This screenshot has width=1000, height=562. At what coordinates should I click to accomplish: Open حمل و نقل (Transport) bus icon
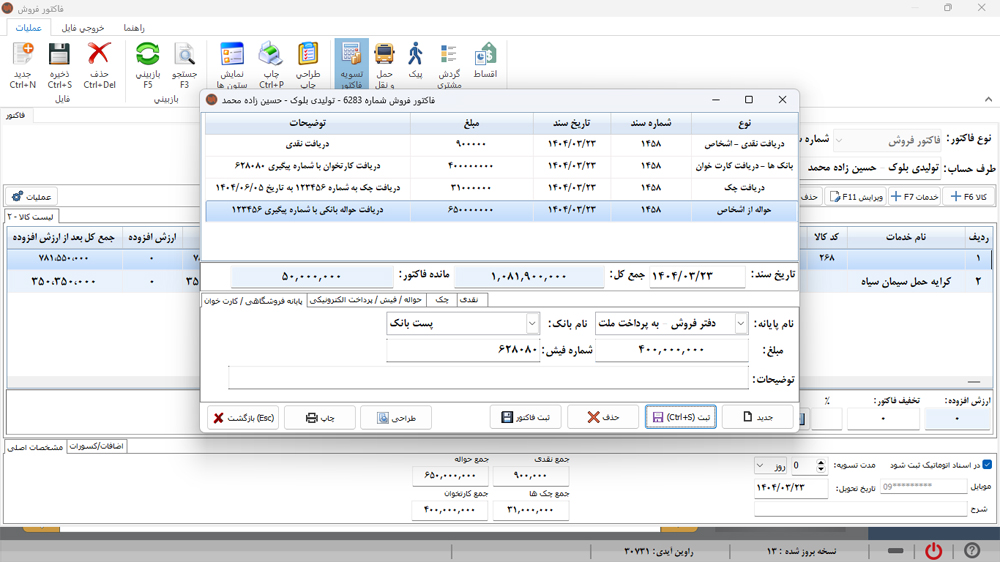point(384,55)
